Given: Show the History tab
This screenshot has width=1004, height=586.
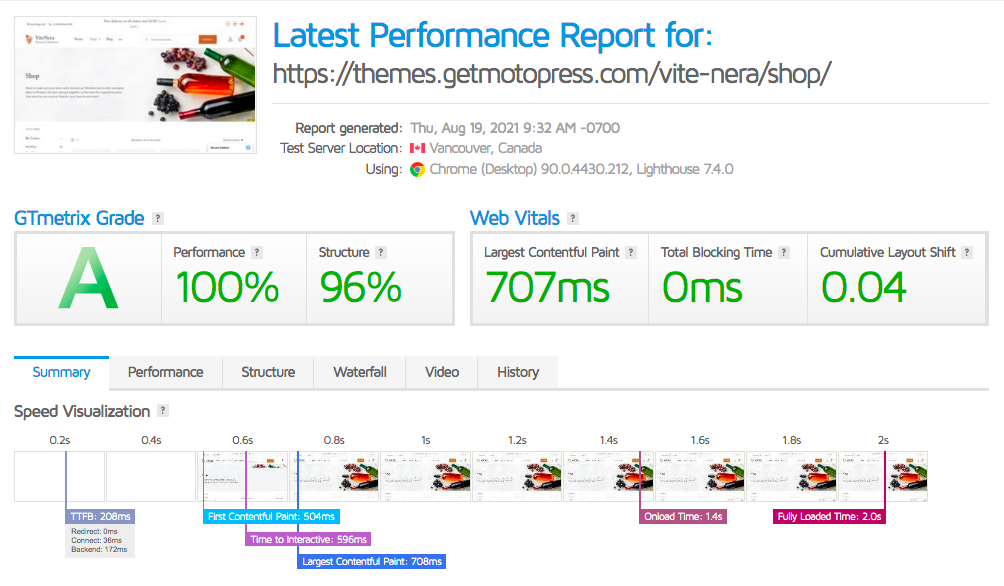Looking at the screenshot, I should pos(518,372).
